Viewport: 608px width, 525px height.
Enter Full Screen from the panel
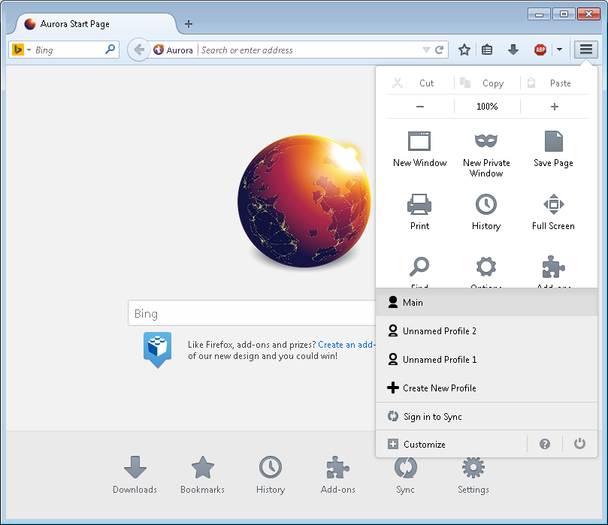click(553, 212)
